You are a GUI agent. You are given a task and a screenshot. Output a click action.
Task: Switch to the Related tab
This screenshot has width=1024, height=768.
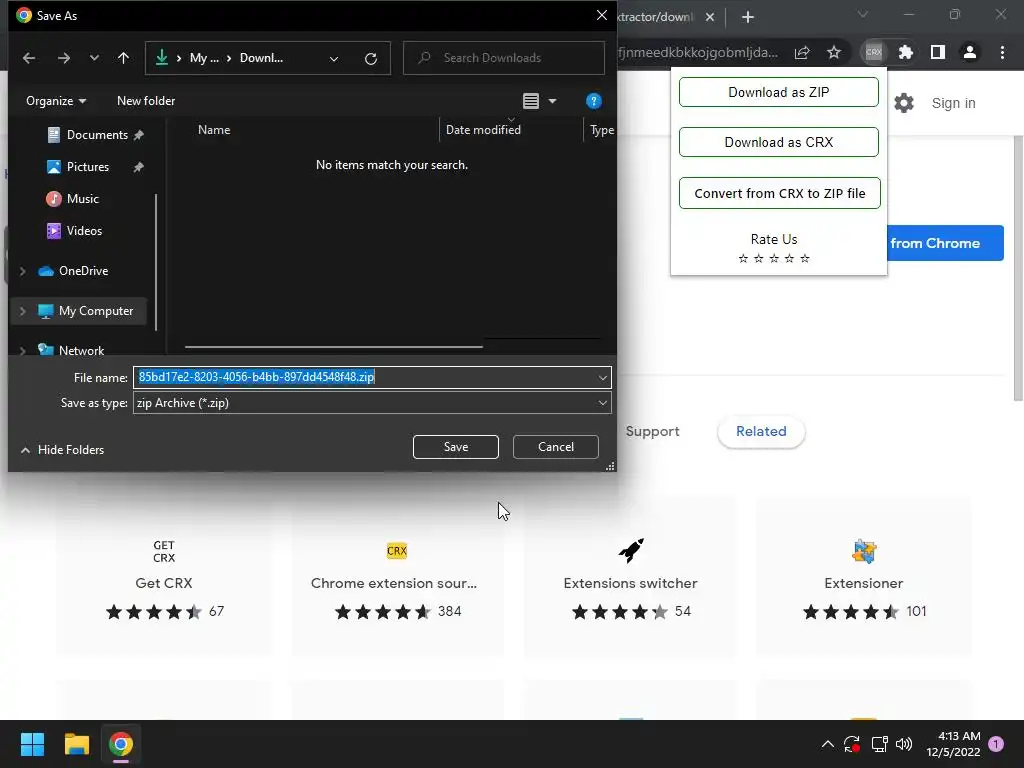(x=761, y=432)
